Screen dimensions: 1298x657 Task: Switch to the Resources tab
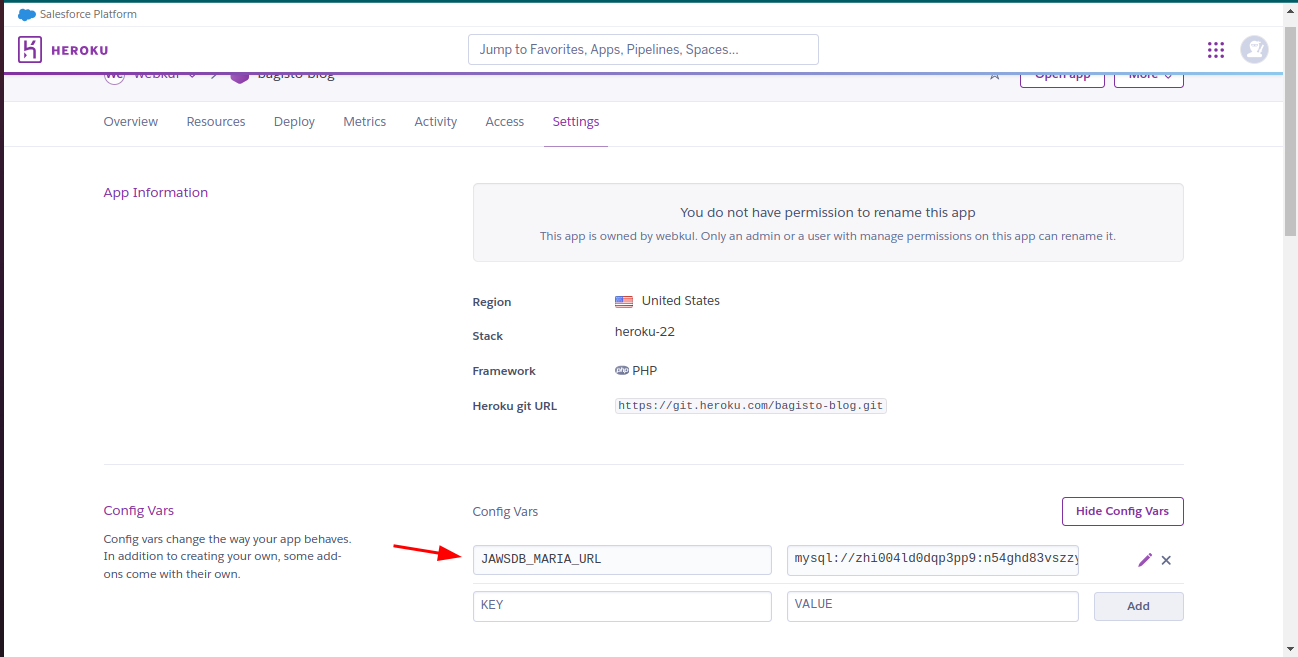pyautogui.click(x=216, y=122)
